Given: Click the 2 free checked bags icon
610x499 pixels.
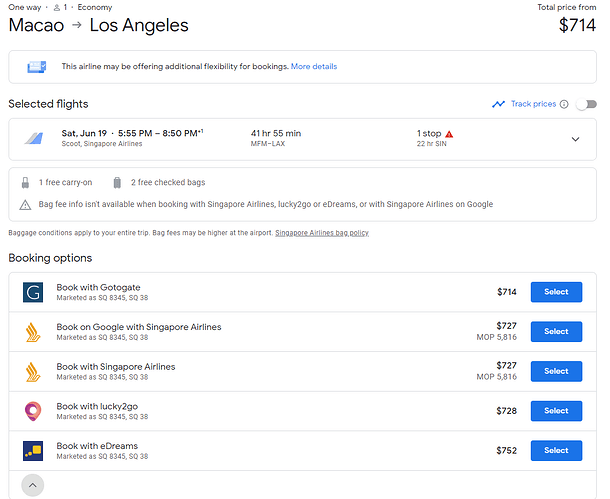Looking at the screenshot, I should [117, 182].
